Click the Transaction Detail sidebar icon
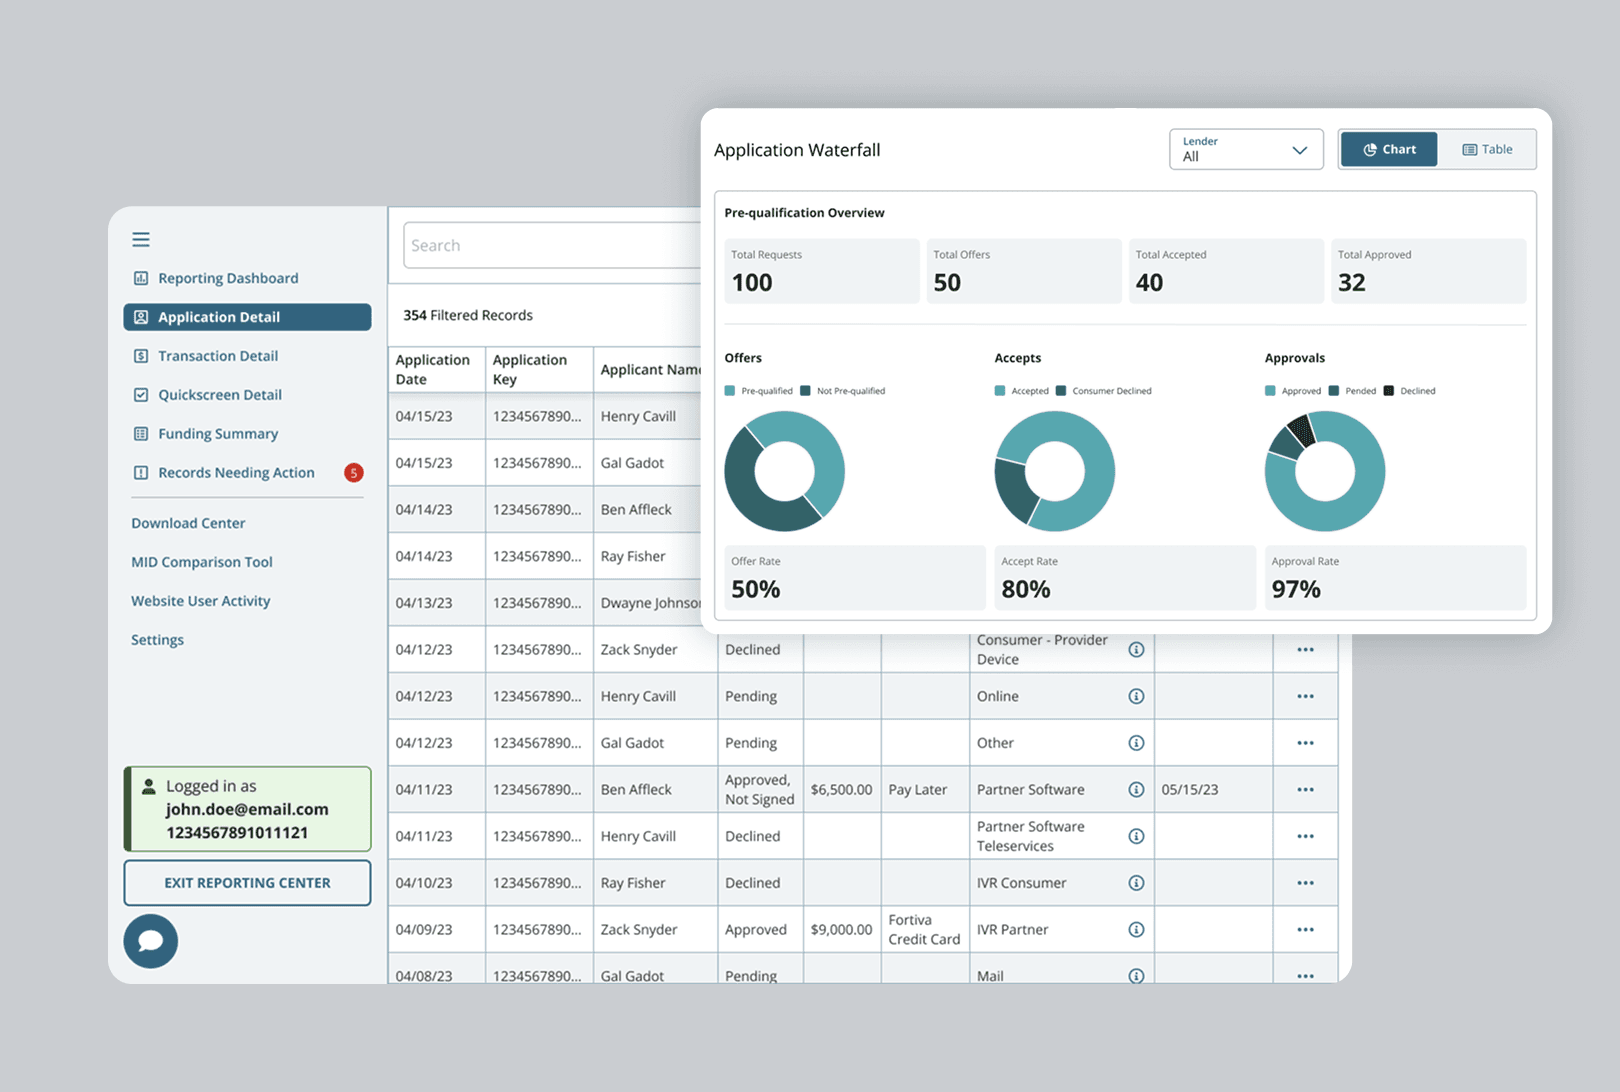The image size is (1620, 1092). 140,355
